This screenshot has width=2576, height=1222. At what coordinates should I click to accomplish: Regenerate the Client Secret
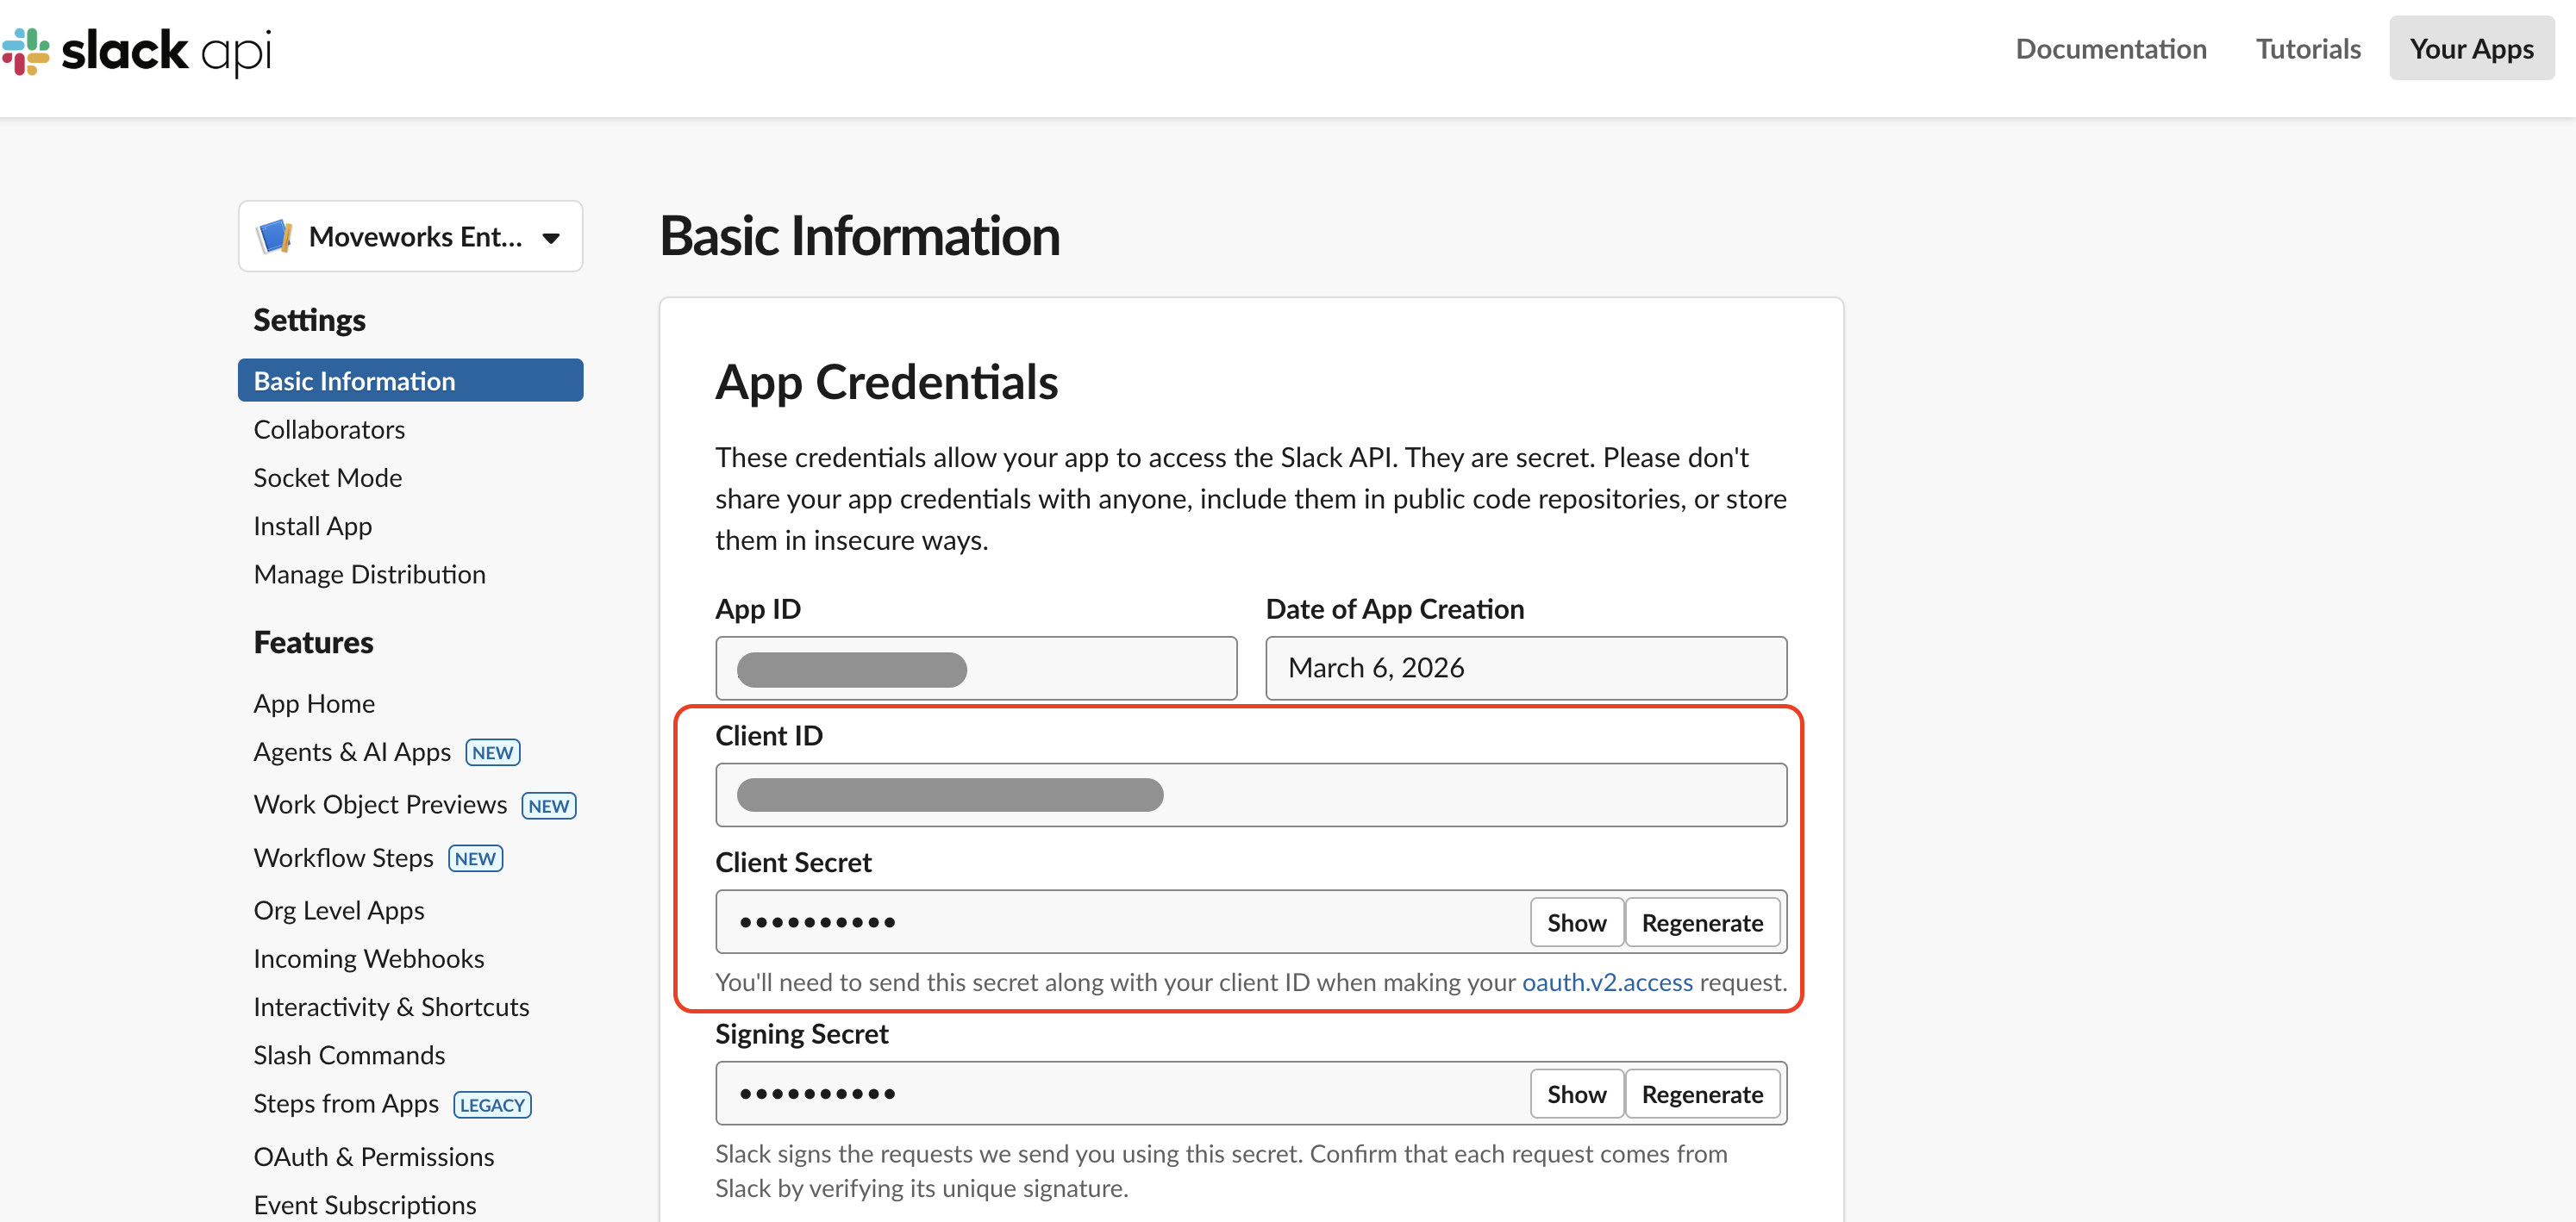[1701, 922]
